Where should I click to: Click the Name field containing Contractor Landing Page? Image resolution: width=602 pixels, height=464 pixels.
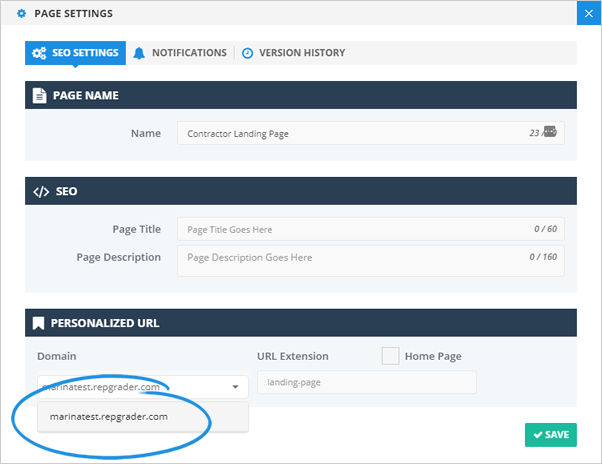coord(350,133)
